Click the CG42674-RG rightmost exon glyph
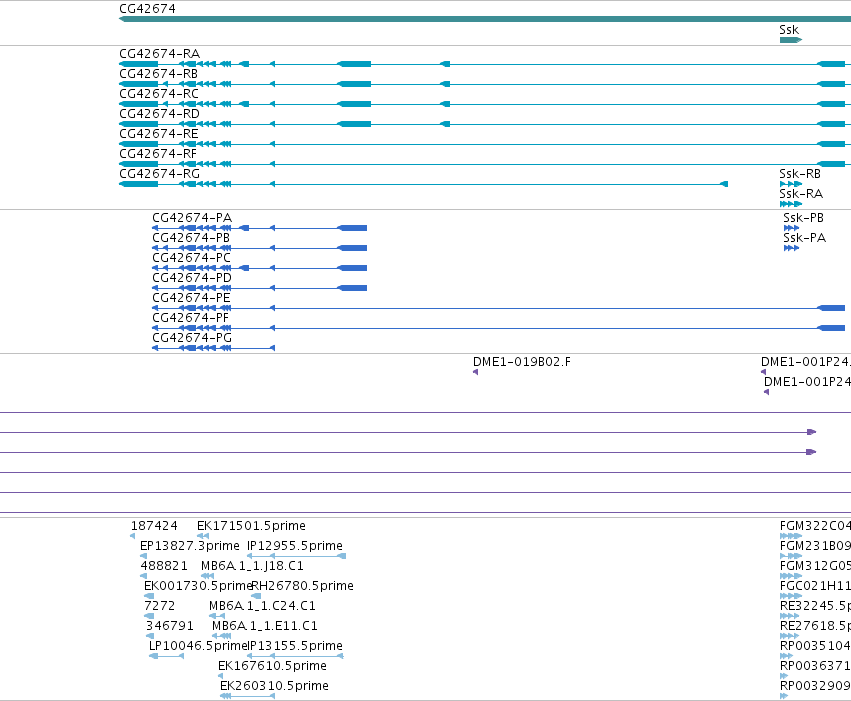Viewport: 851px width, 701px height. (723, 184)
